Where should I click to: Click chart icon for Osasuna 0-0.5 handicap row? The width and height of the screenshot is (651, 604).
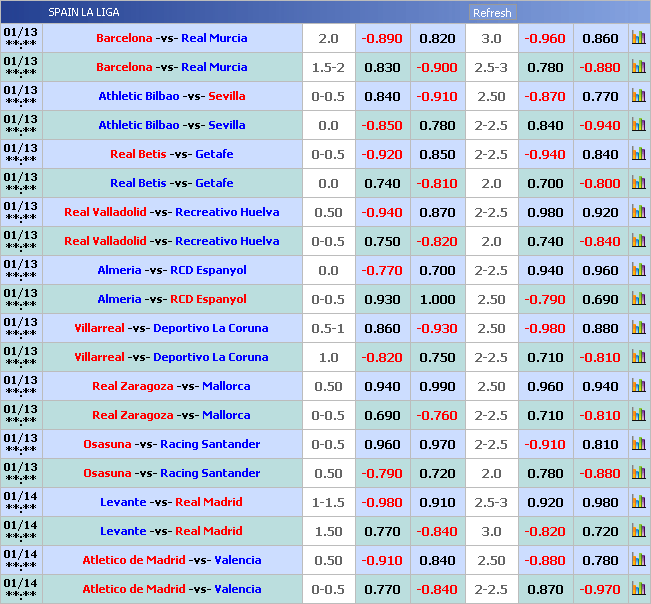click(x=638, y=444)
